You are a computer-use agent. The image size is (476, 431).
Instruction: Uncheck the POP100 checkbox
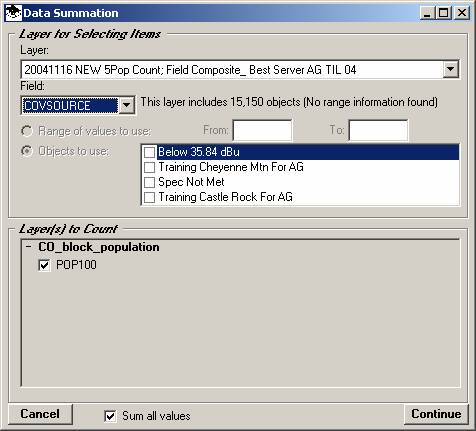click(44, 265)
